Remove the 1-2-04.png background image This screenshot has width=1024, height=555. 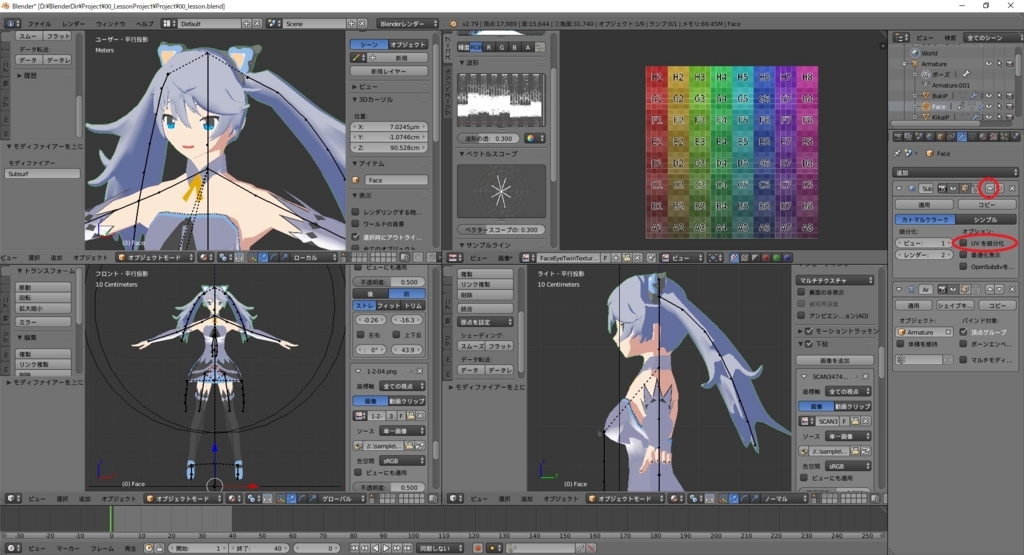(420, 371)
